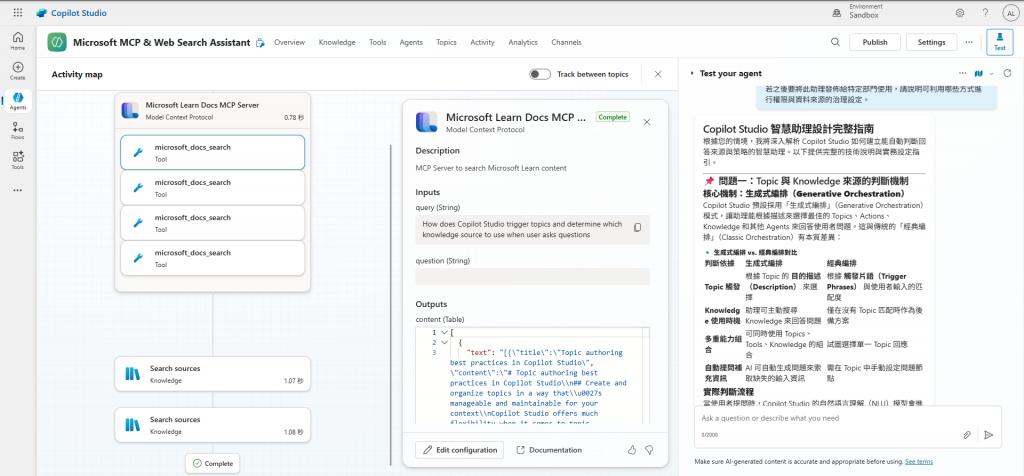The width and height of the screenshot is (1024, 476).
Task: Click the Publish button
Action: click(874, 42)
